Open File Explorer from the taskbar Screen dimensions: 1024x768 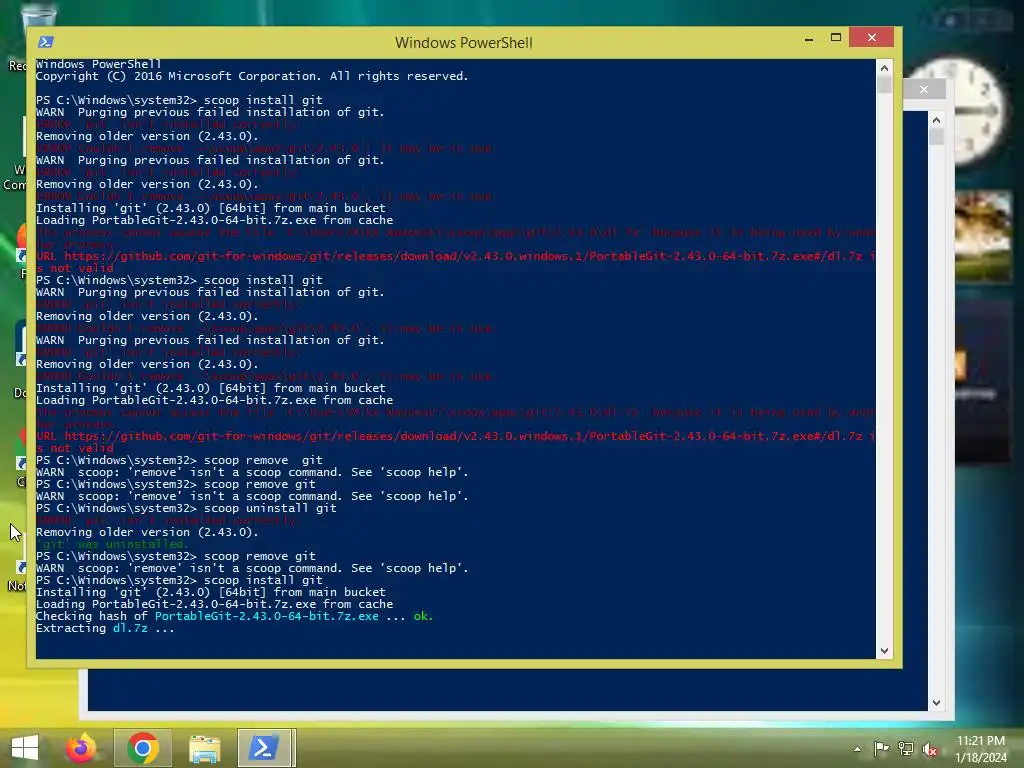[204, 748]
